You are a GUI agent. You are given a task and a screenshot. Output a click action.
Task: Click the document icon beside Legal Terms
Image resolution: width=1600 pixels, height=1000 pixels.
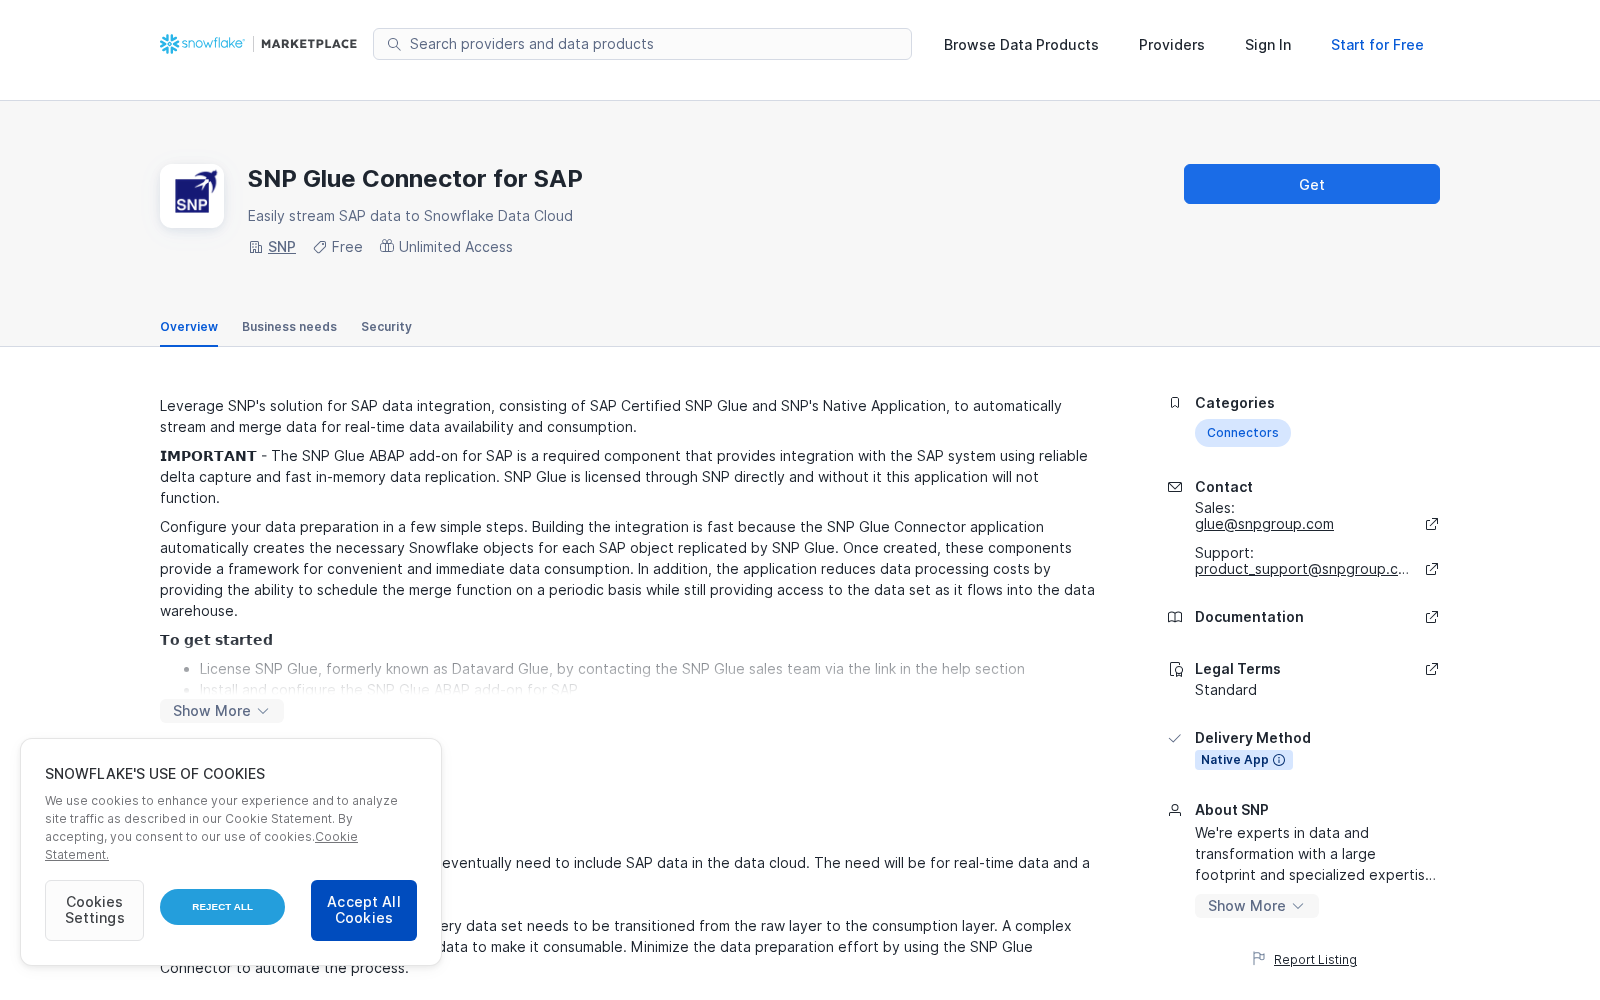click(1175, 669)
